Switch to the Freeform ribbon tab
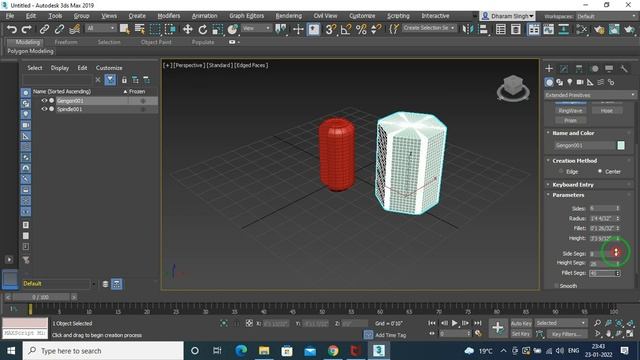 [x=66, y=42]
